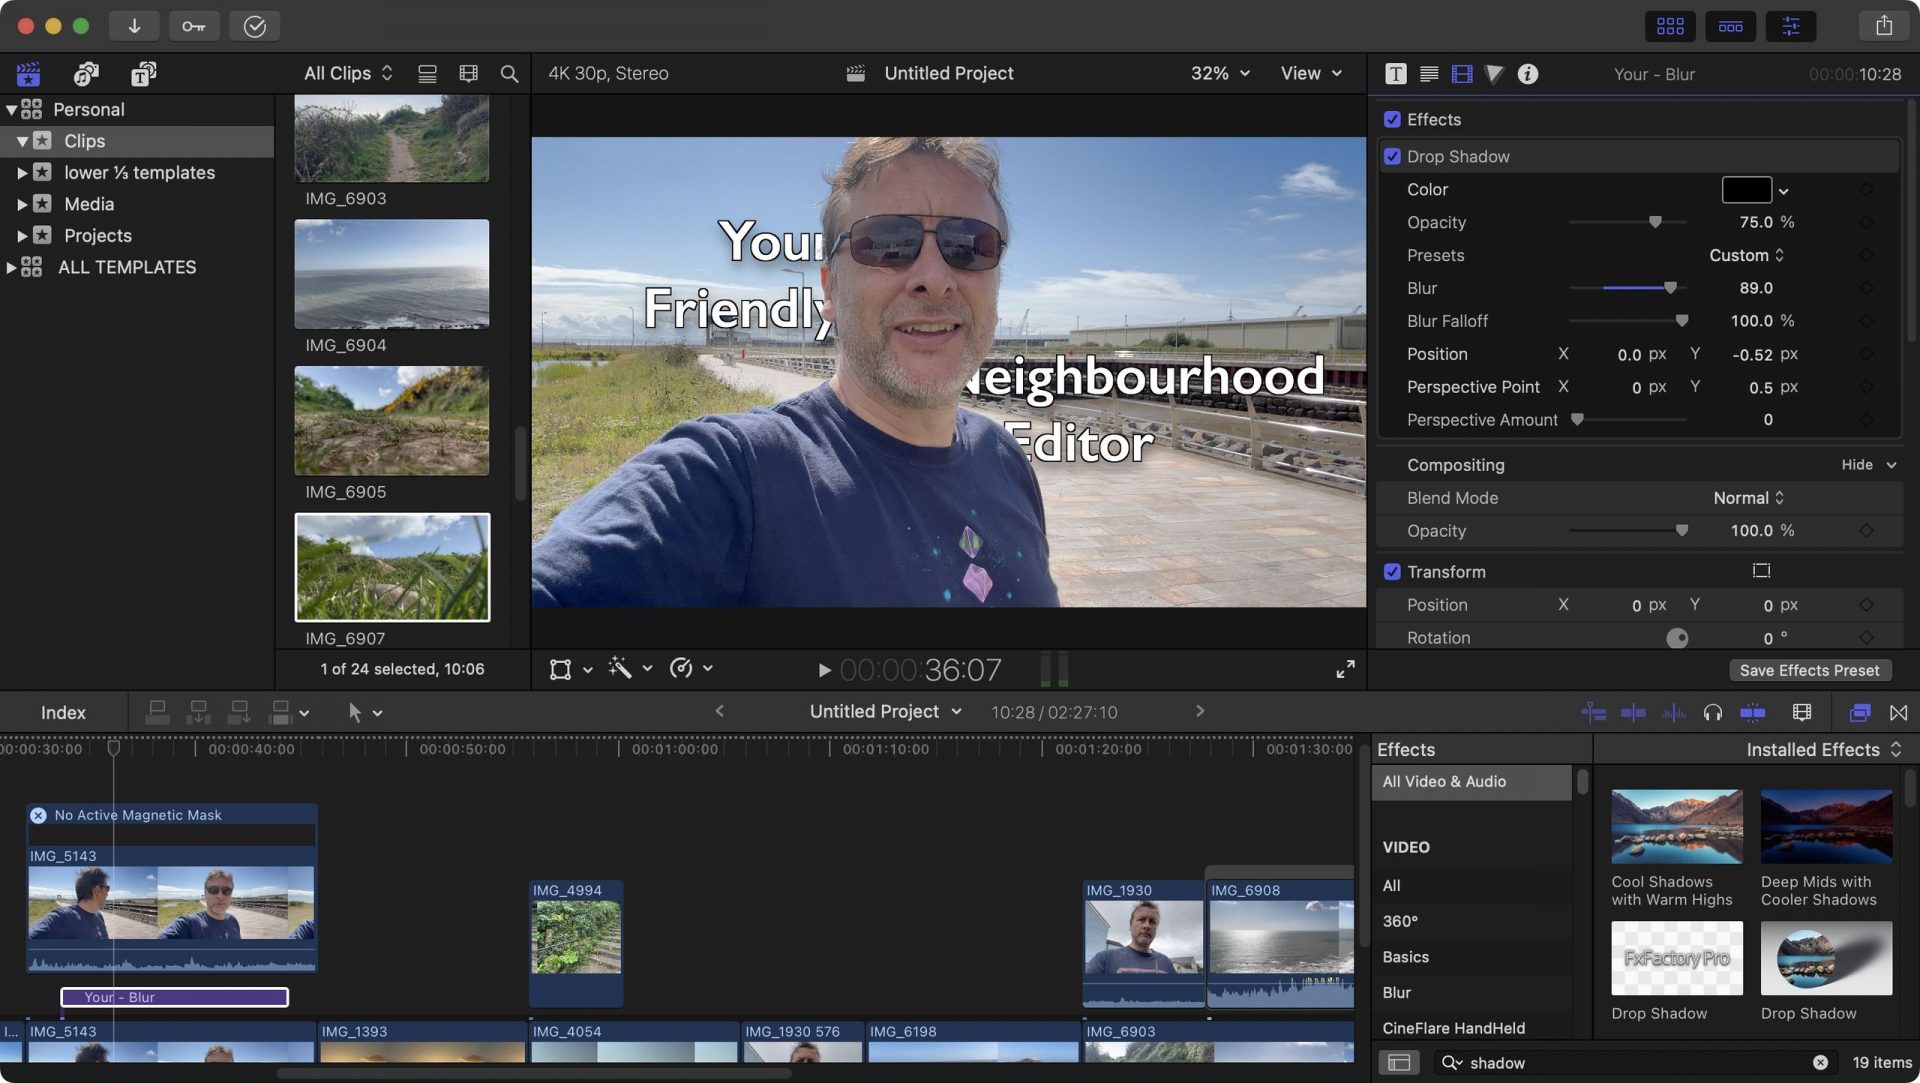
Task: Click the Save Effects Preset button
Action: click(x=1810, y=670)
